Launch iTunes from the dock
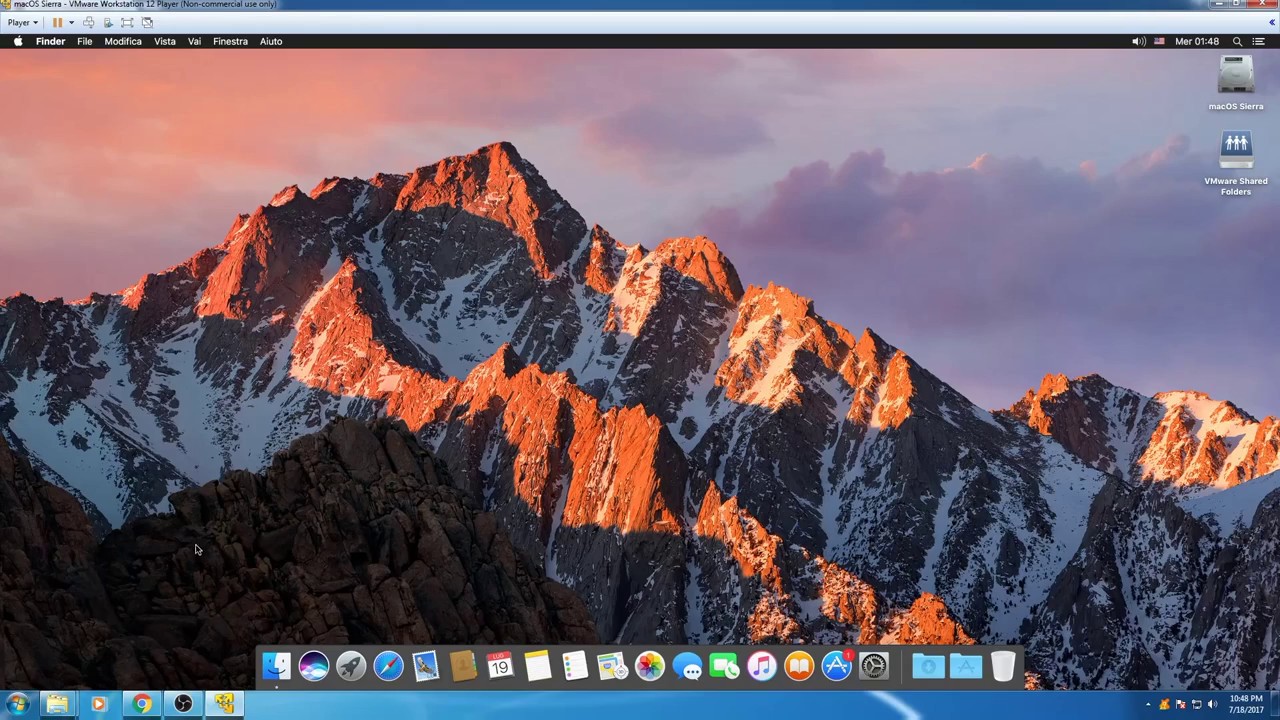 click(x=762, y=666)
